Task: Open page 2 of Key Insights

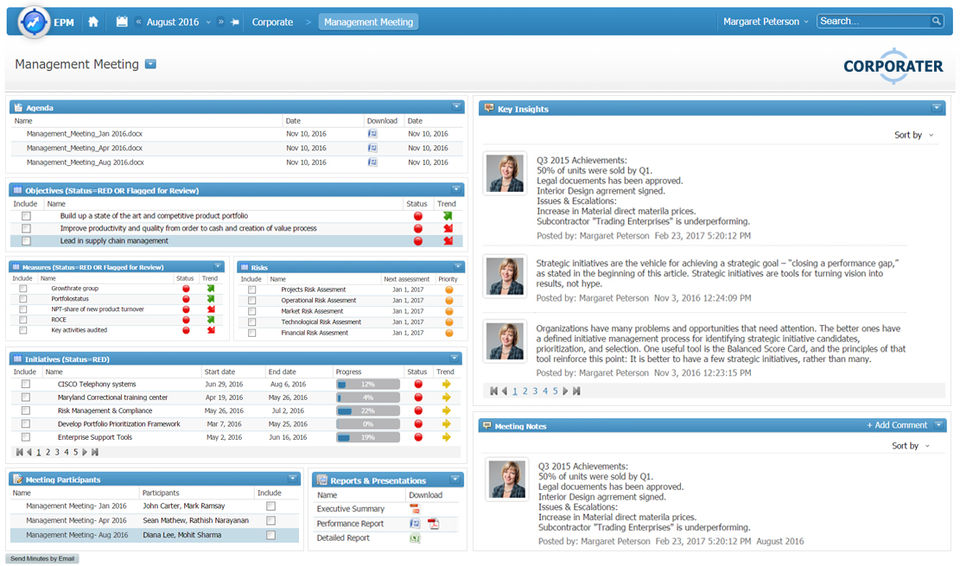Action: coord(525,391)
